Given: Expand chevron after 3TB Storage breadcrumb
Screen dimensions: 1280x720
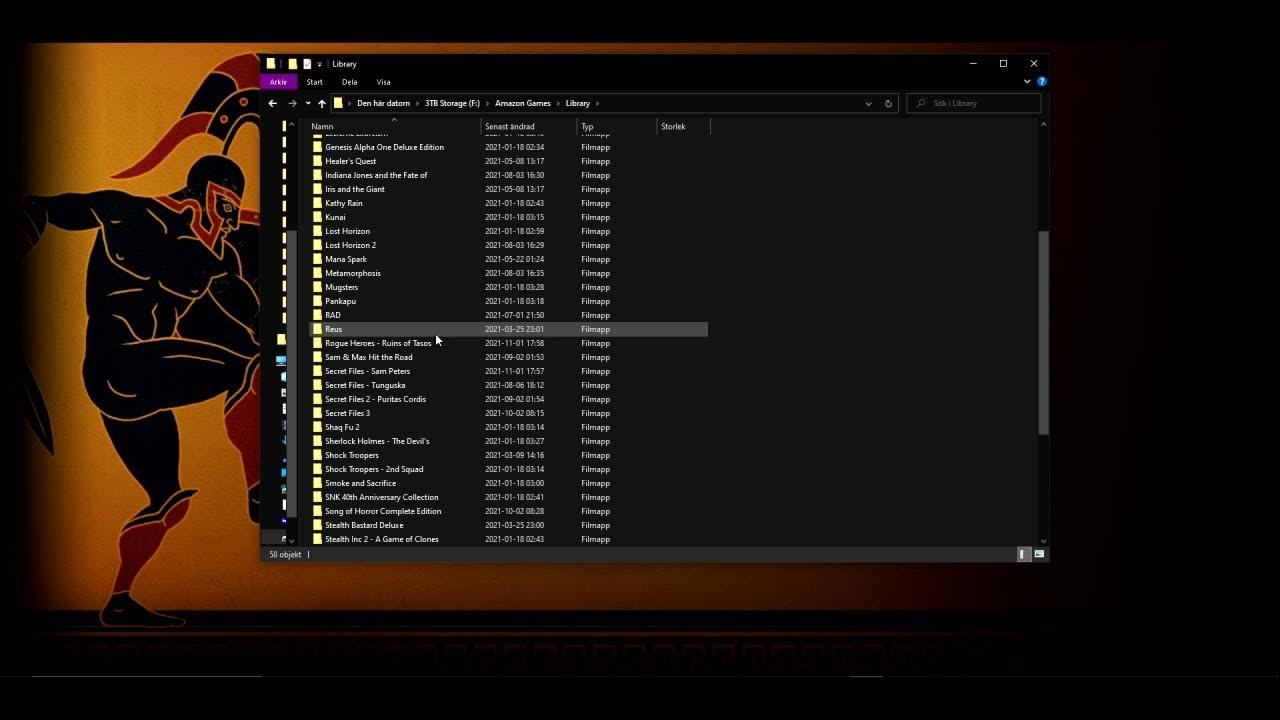Looking at the screenshot, I should click(488, 103).
